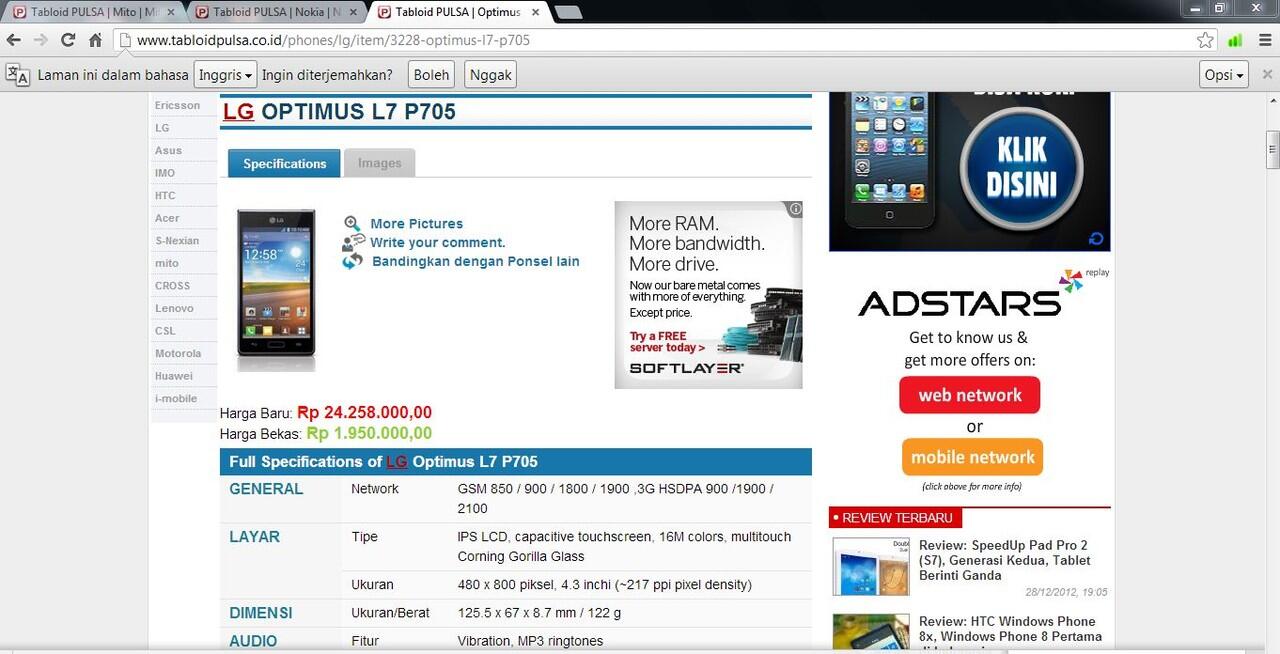Open Bandingkan dengan Ponsel lain link
The width and height of the screenshot is (1280, 654).
coord(476,261)
